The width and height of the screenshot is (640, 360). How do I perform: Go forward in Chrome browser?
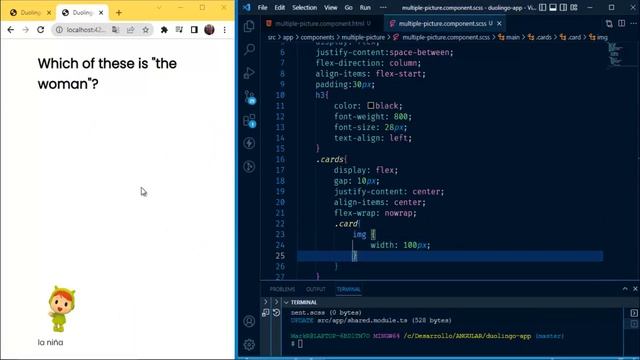[25, 30]
